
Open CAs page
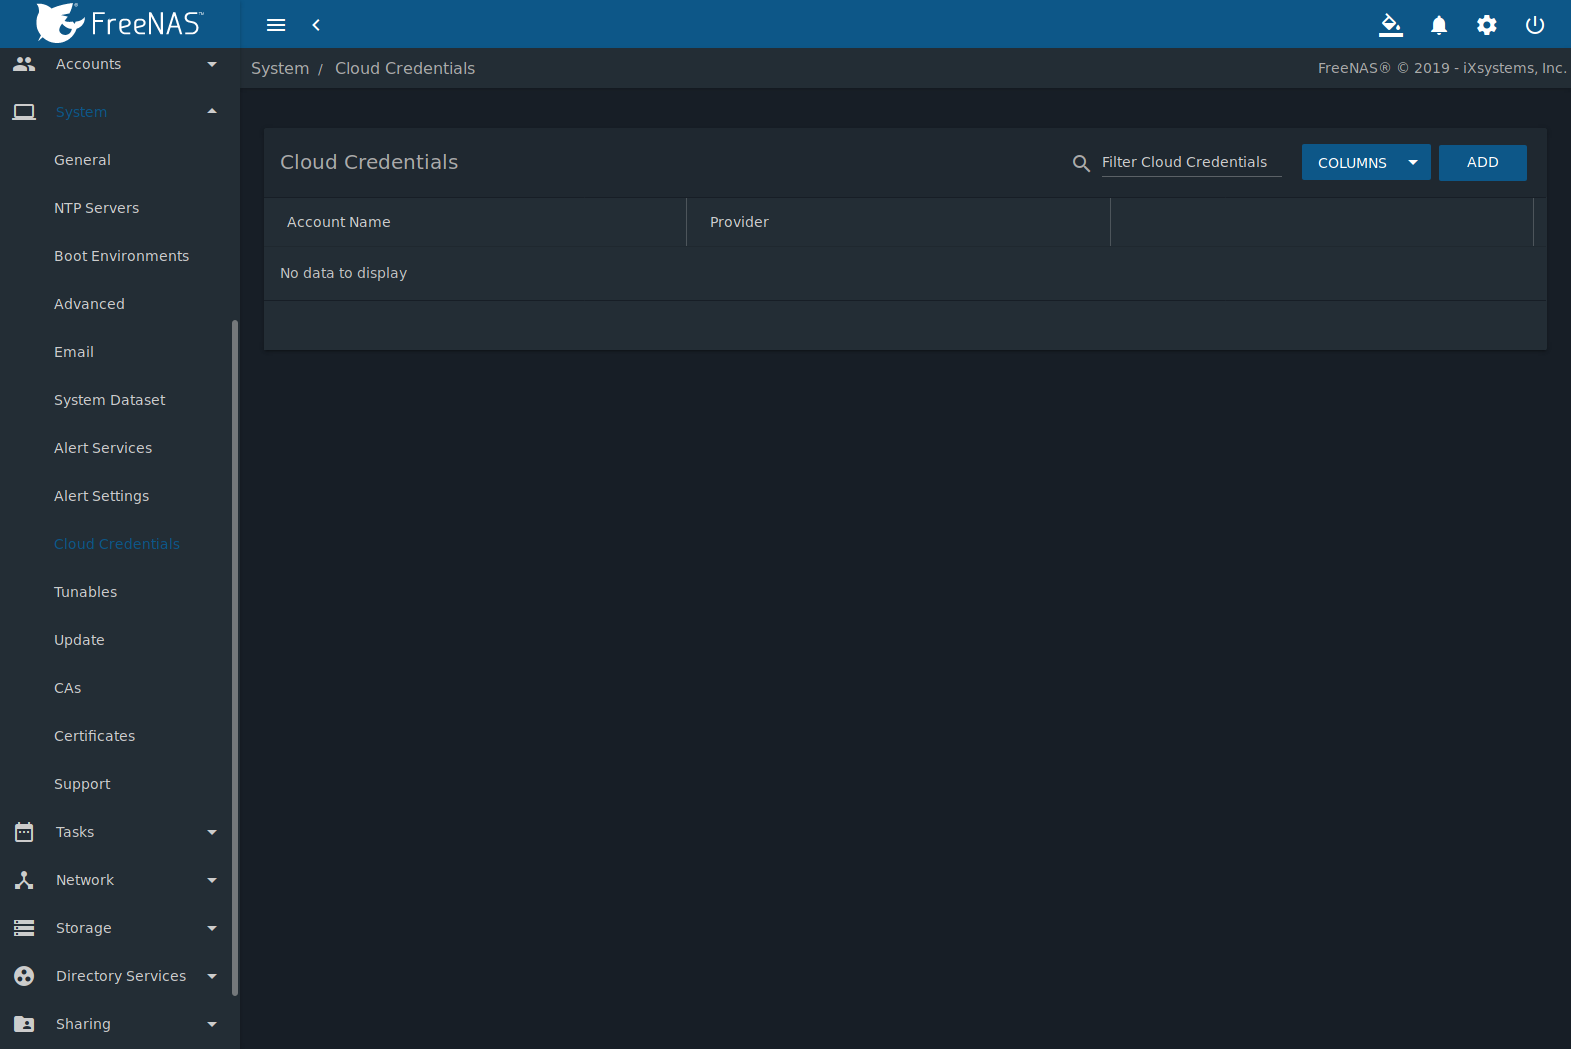click(68, 688)
